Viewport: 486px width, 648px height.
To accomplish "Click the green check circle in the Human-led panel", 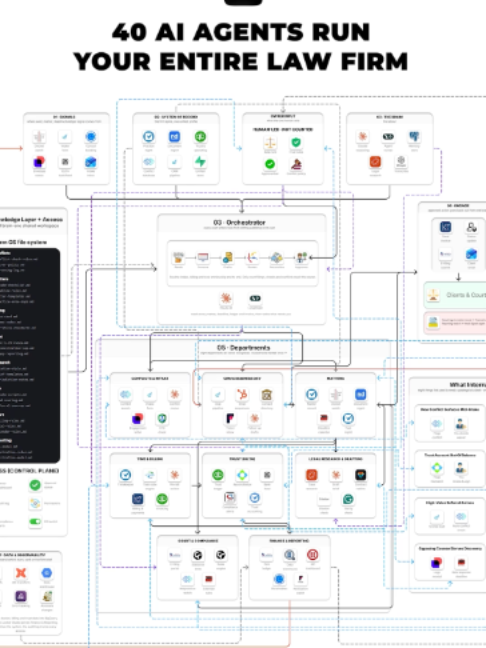I will coord(270,164).
